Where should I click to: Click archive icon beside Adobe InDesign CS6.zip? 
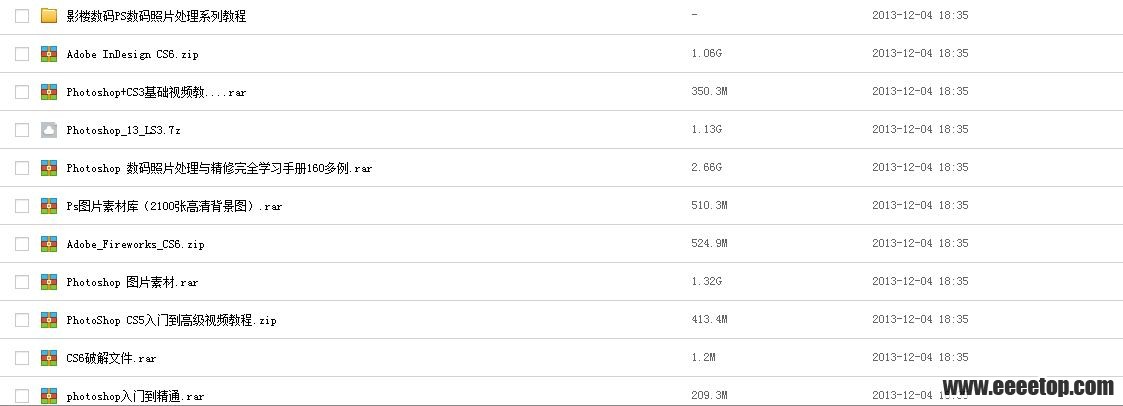pos(49,54)
